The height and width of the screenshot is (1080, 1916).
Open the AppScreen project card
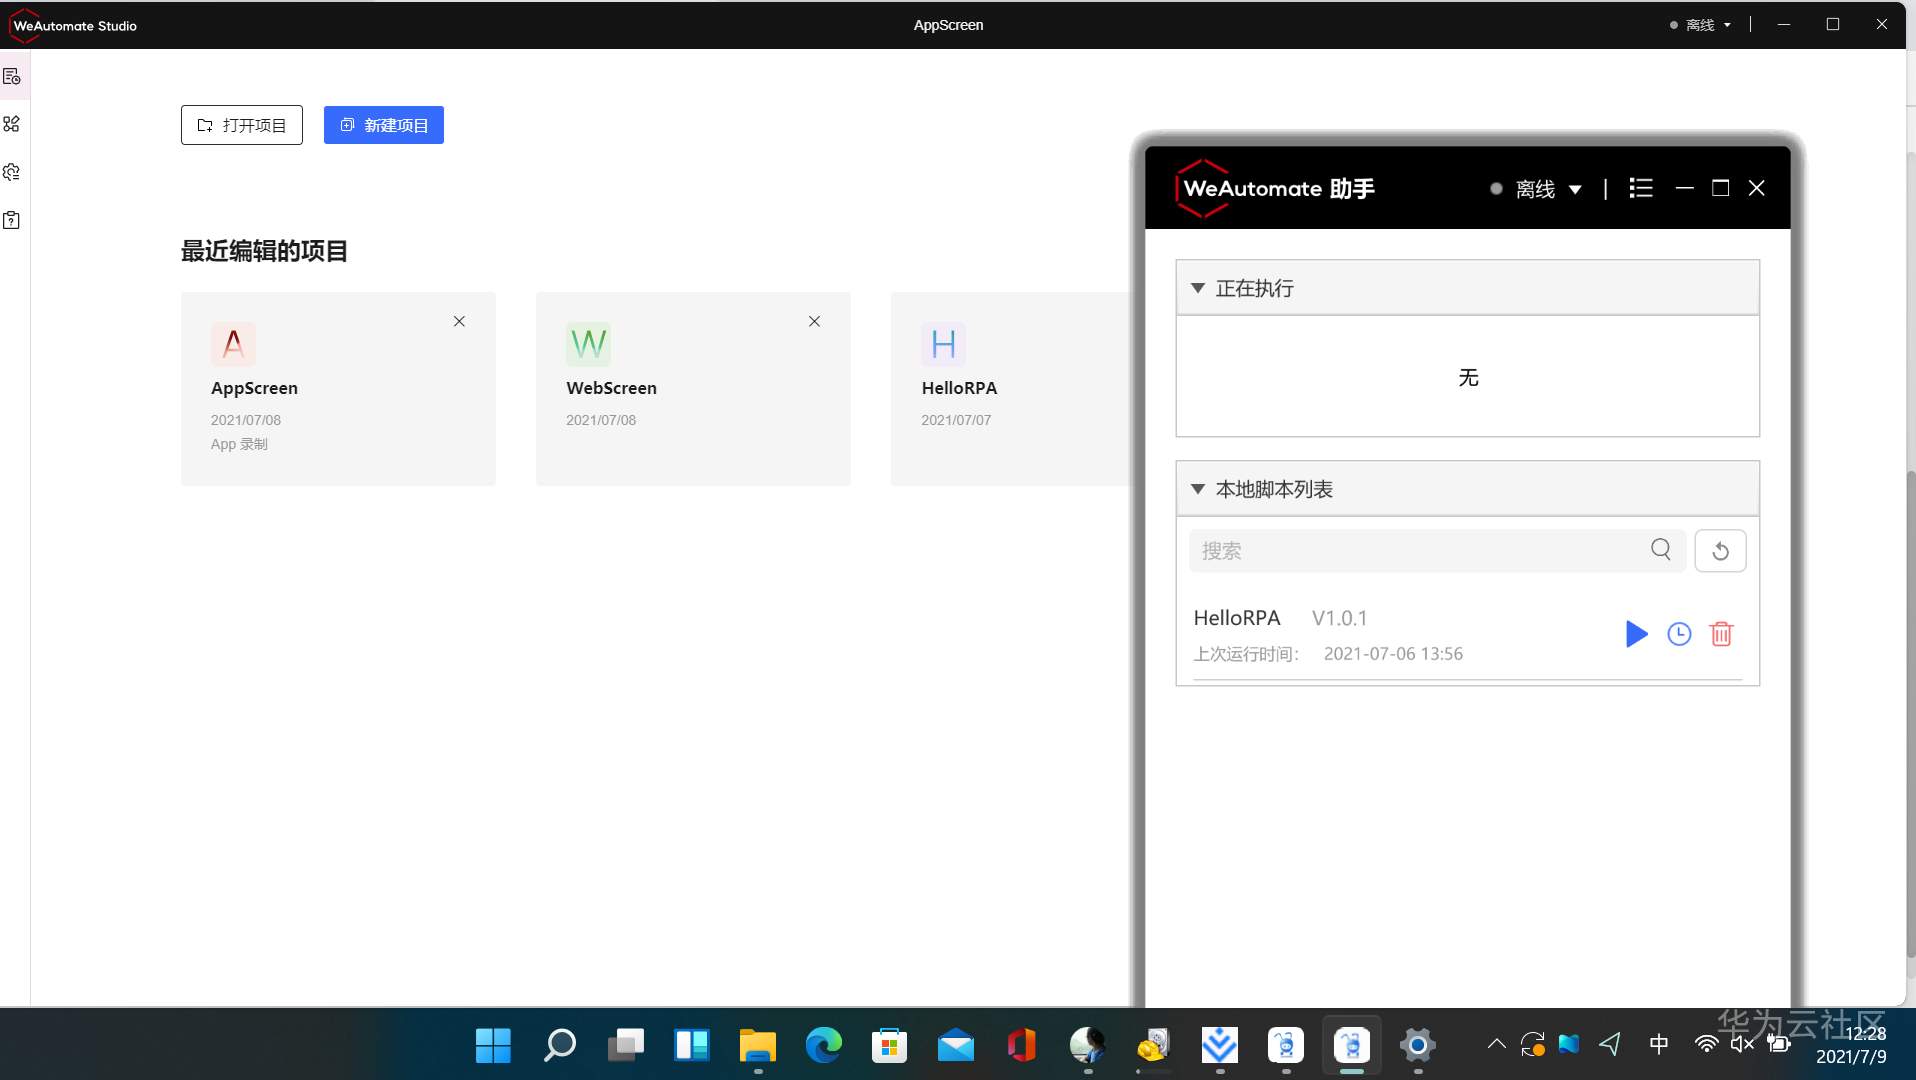point(338,389)
